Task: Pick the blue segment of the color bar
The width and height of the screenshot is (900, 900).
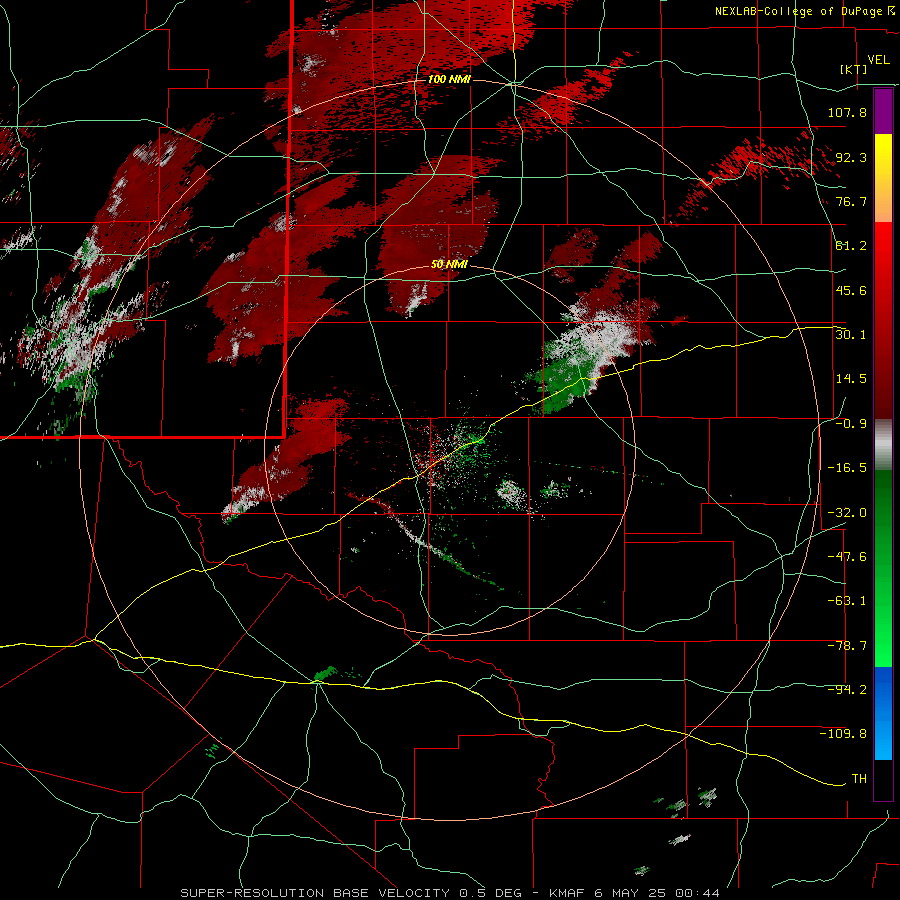Action: point(883,713)
